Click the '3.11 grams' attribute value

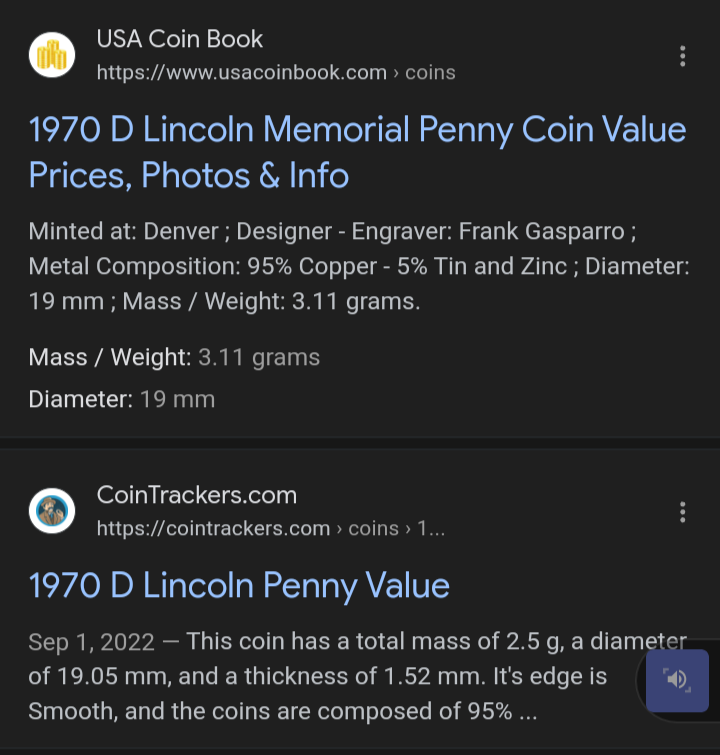(259, 357)
